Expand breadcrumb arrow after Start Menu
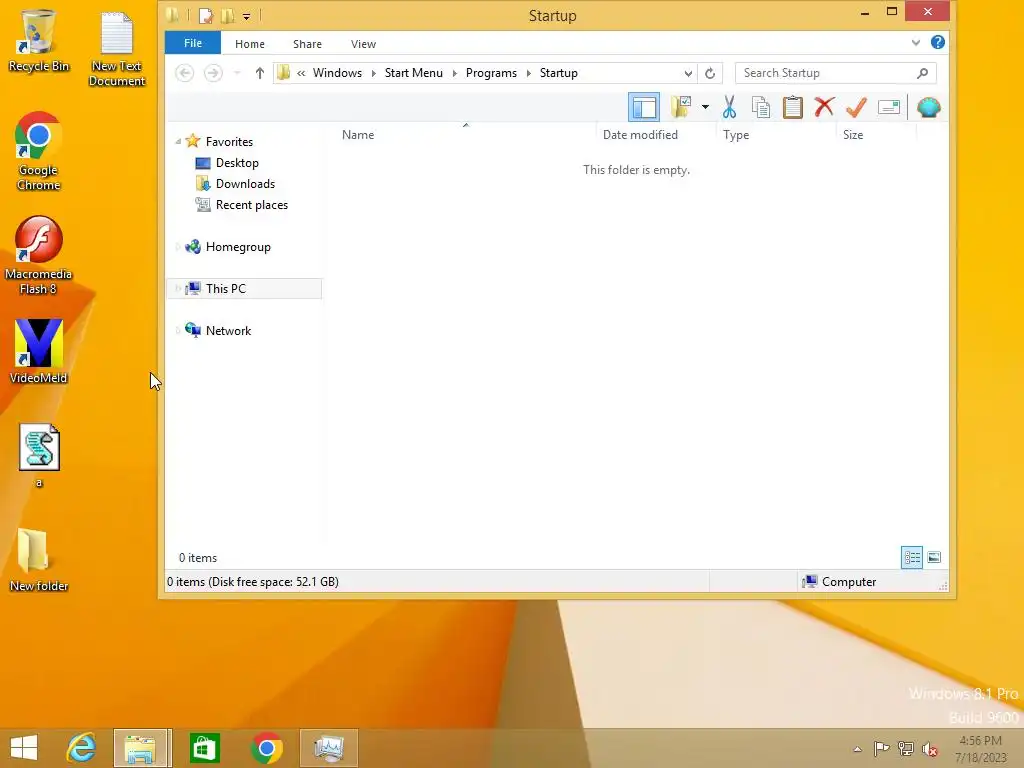 455,73
